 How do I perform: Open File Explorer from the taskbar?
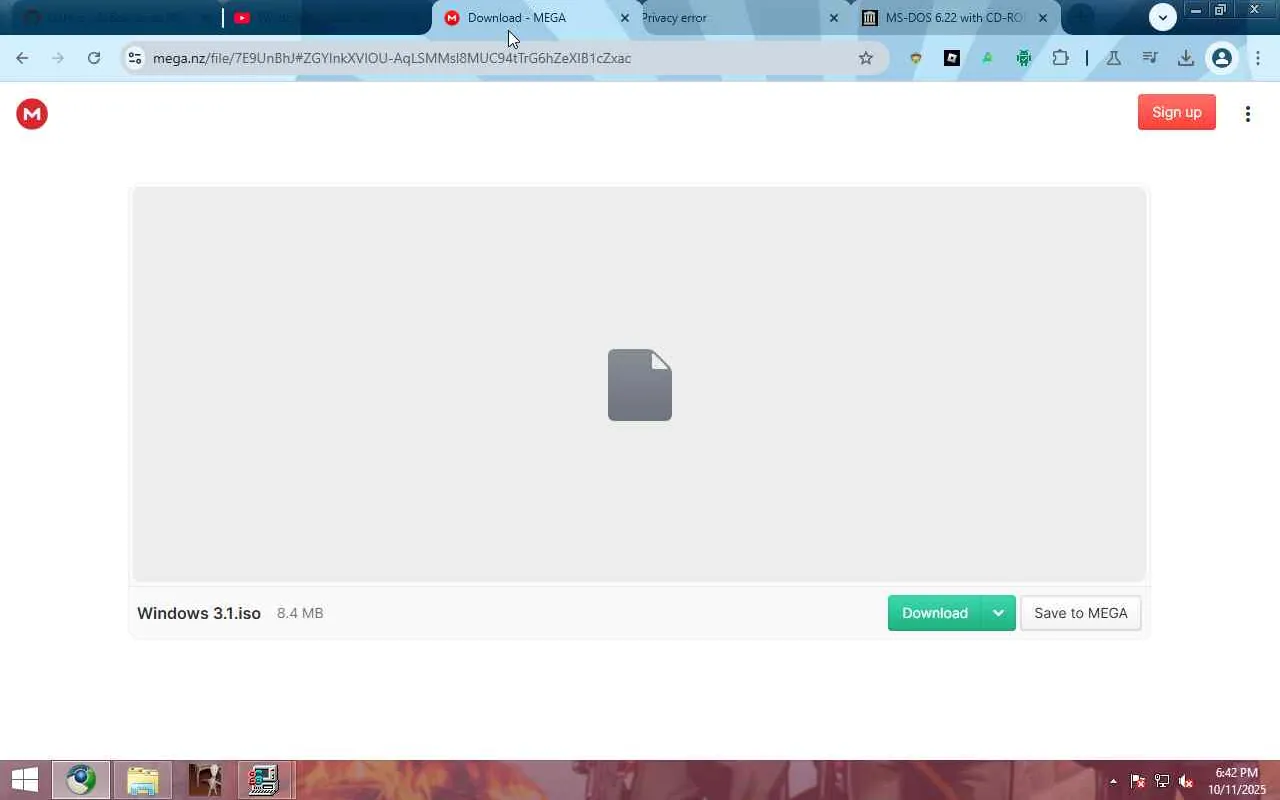click(142, 780)
